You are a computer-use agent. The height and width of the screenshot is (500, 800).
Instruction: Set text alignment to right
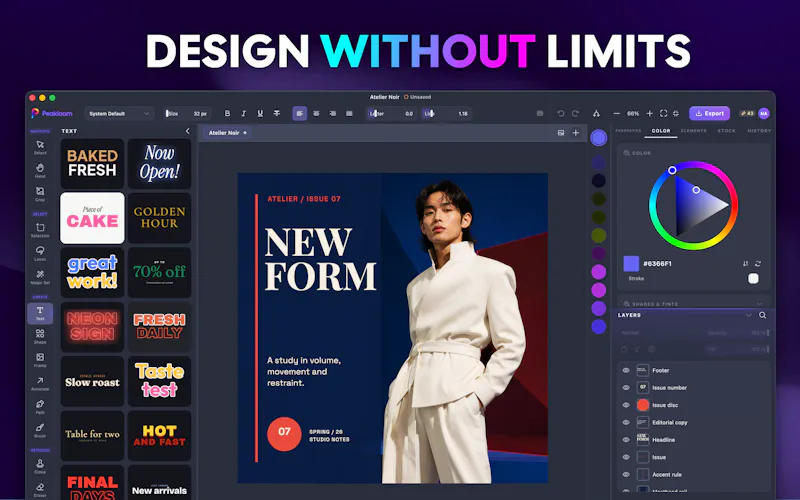(x=333, y=113)
